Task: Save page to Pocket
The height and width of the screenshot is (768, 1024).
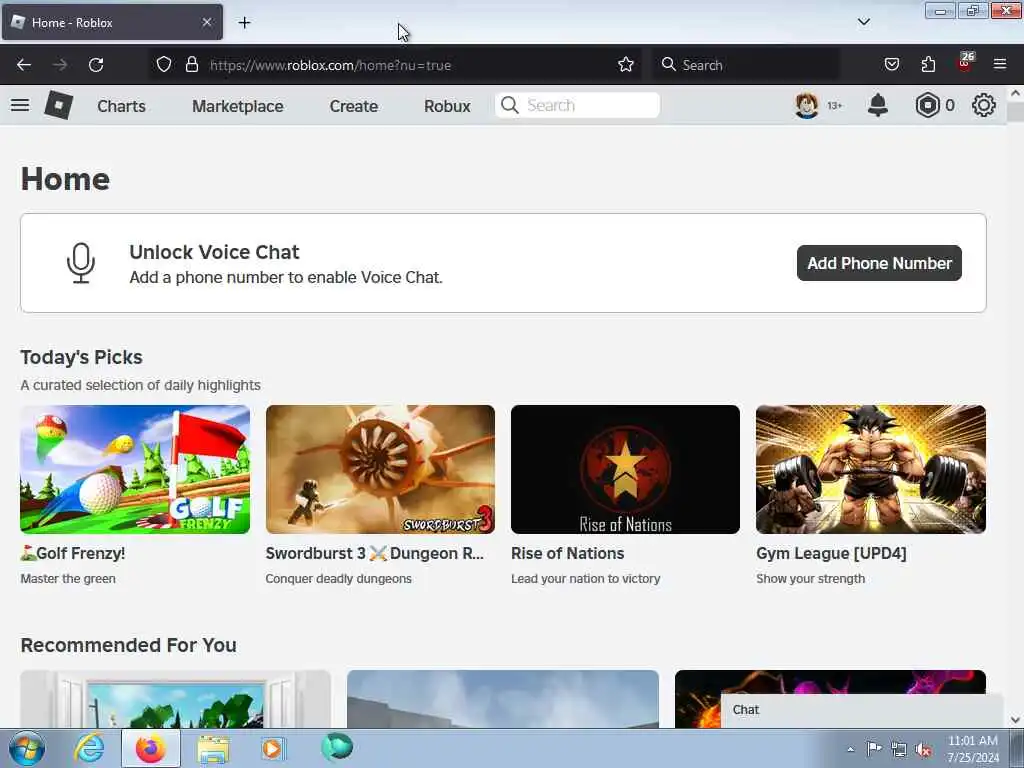Action: pos(891,65)
